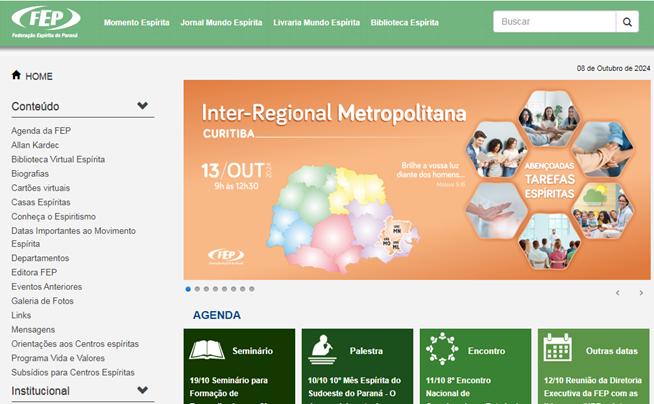
Task: Click the calendar Outras datas icon
Action: click(558, 347)
